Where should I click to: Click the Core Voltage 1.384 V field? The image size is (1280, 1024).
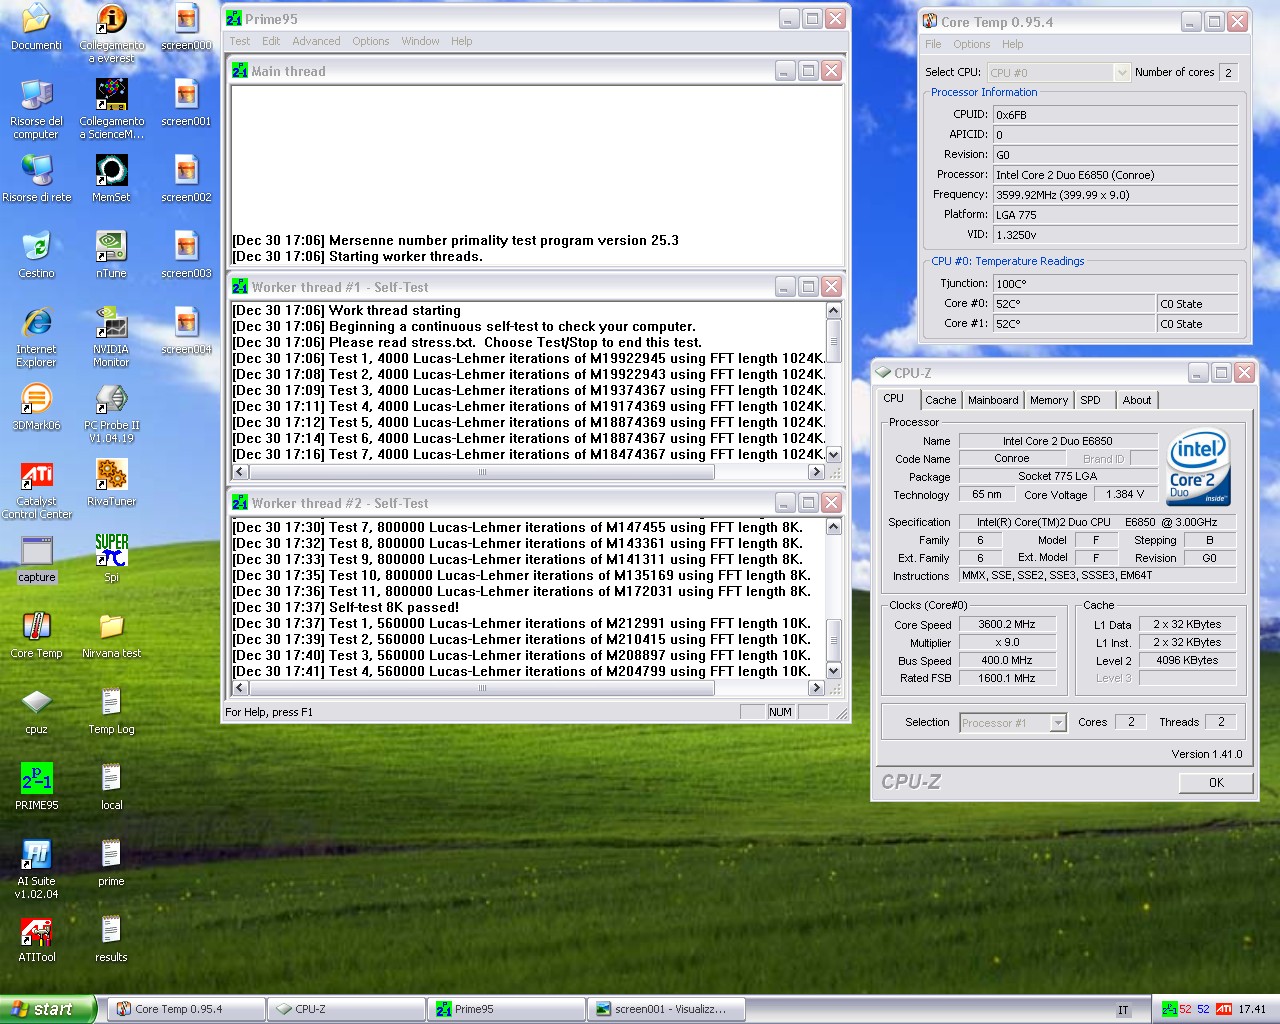[1125, 494]
